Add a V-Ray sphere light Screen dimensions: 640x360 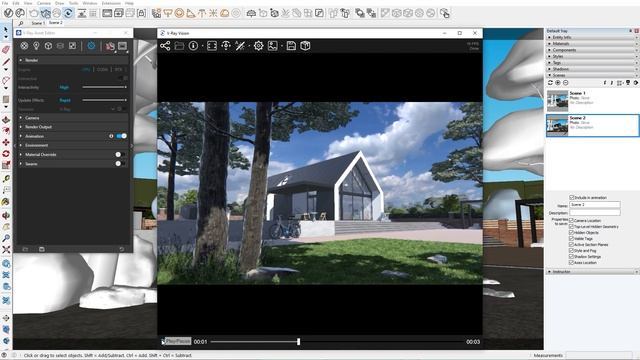179,13
